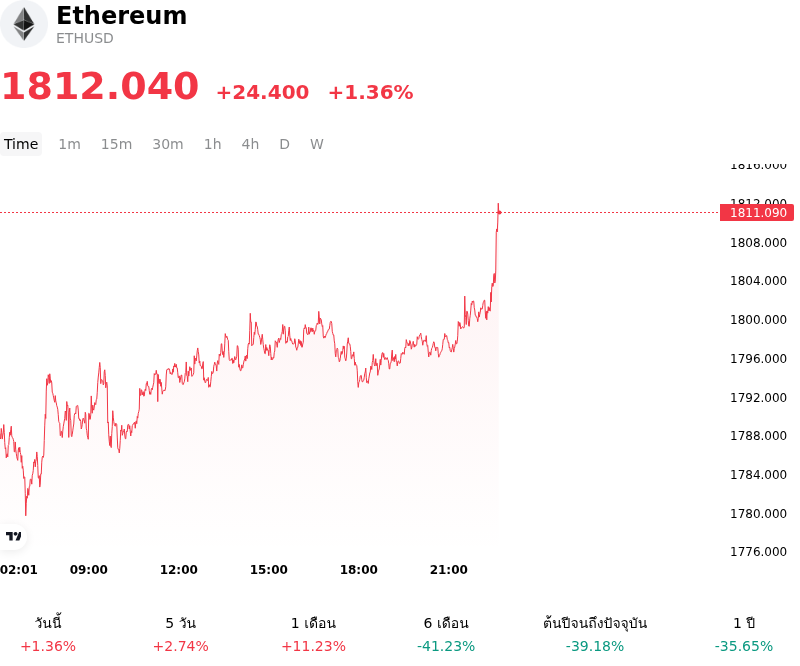Switch to the 1m interval
This screenshot has height=666, width=800.
pyautogui.click(x=69, y=144)
